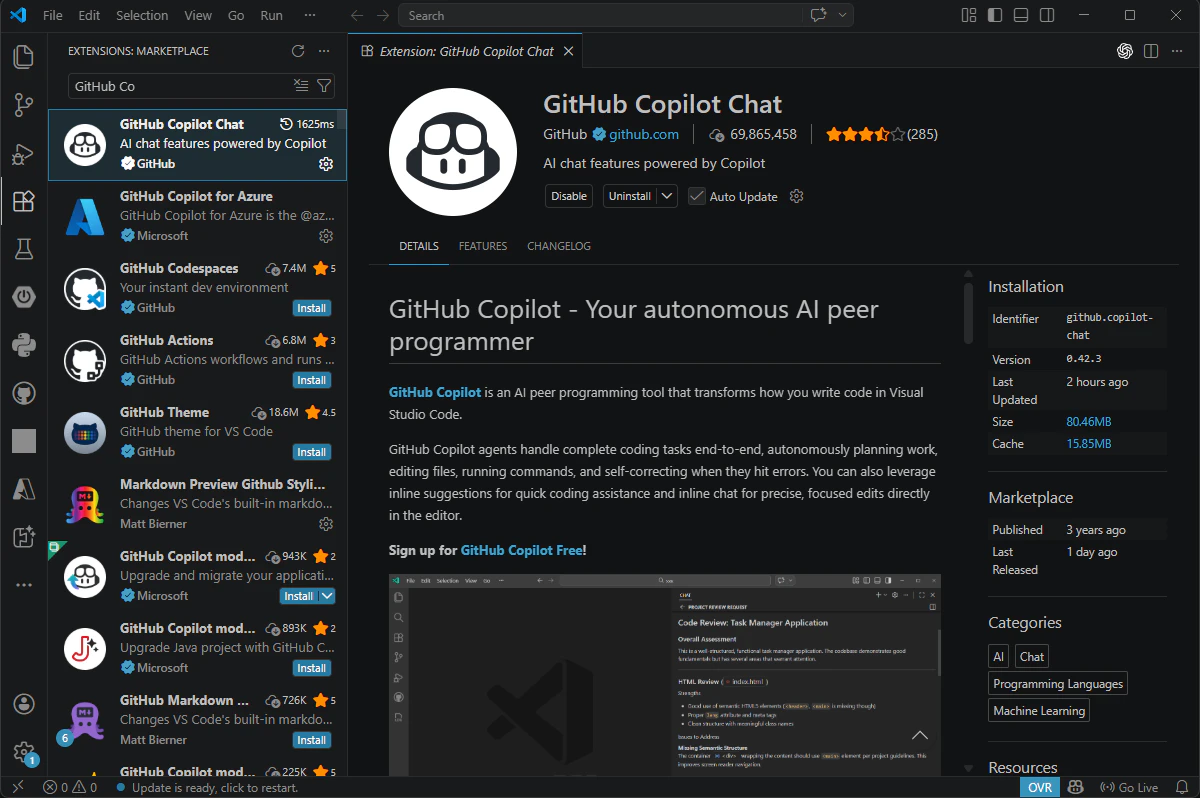Open the View menu

point(198,15)
